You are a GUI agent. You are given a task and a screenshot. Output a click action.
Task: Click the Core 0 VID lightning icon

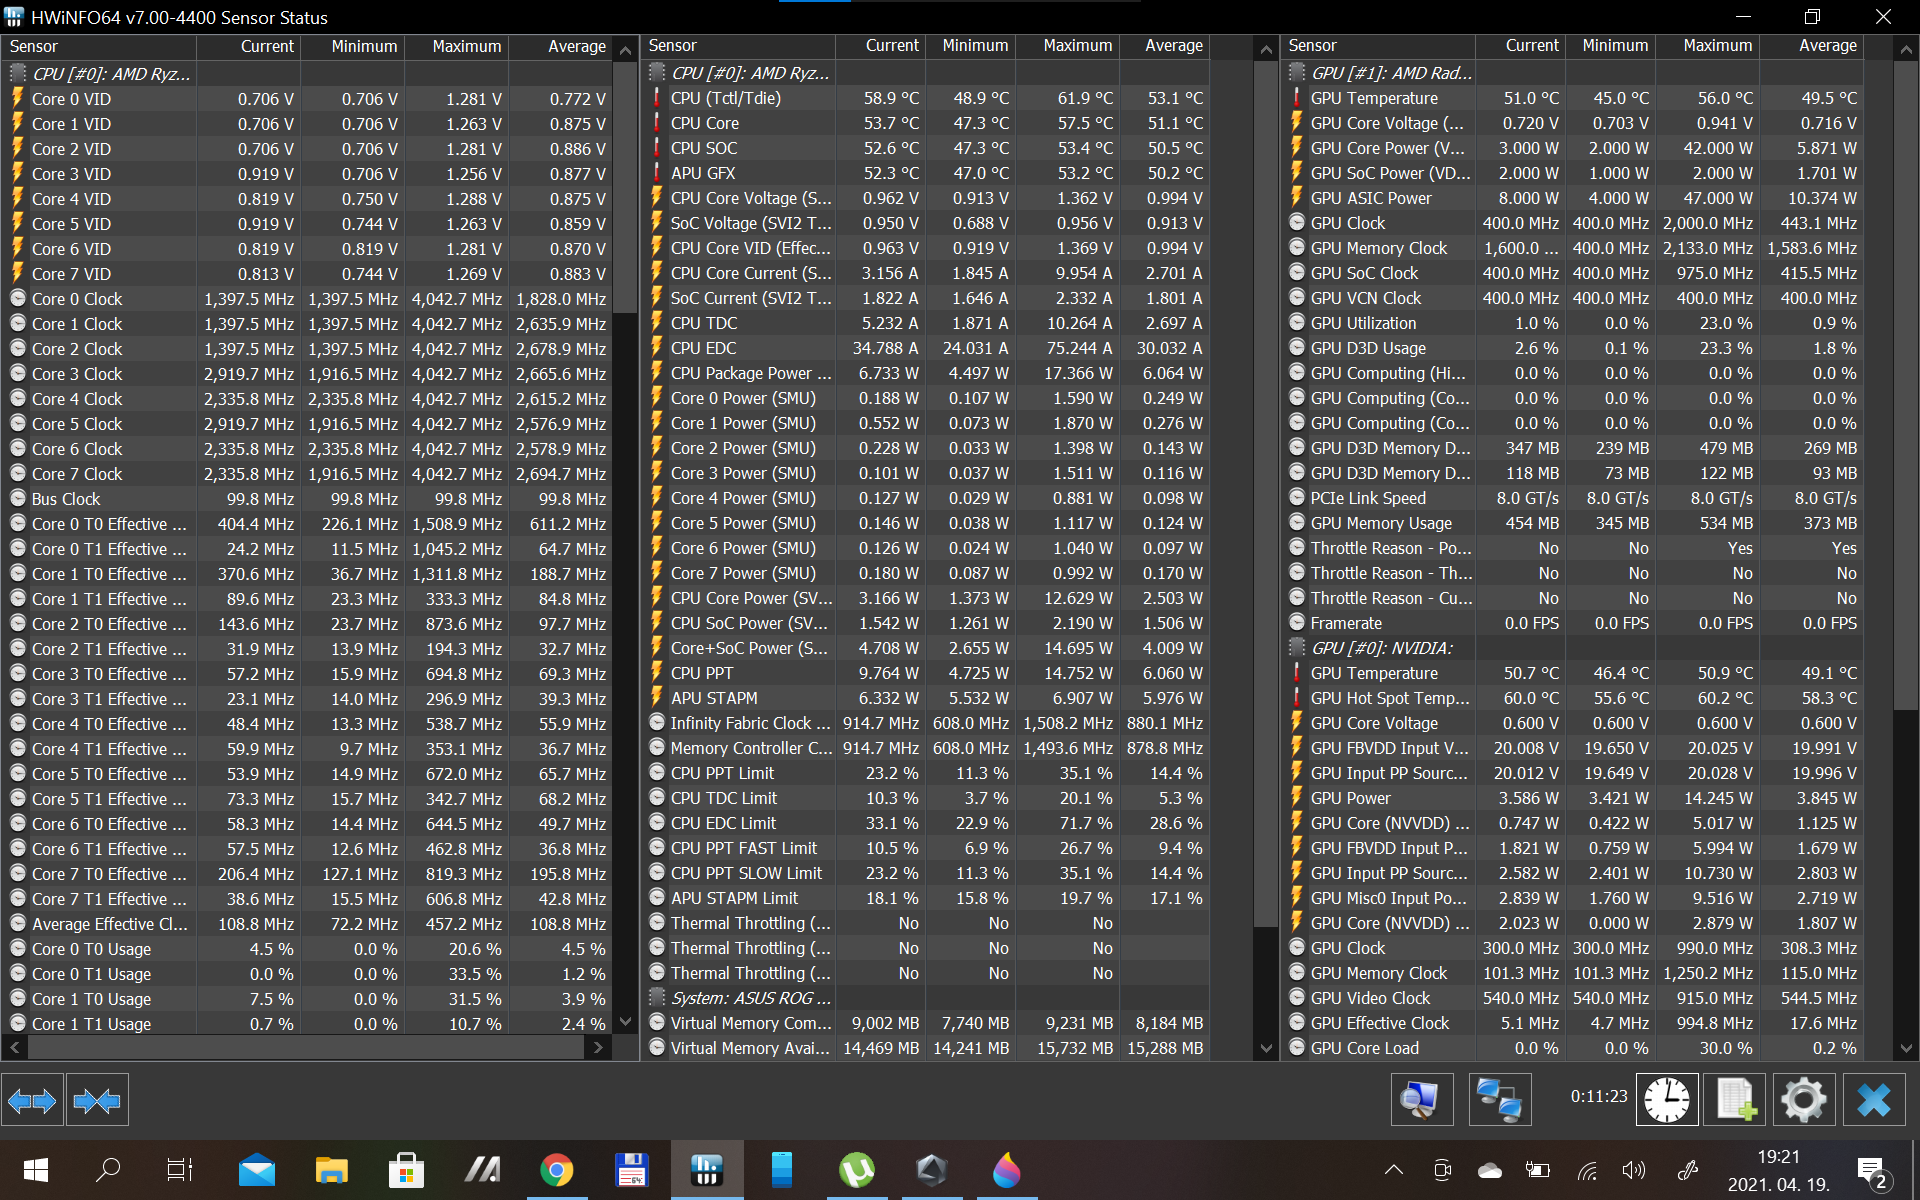(x=17, y=99)
